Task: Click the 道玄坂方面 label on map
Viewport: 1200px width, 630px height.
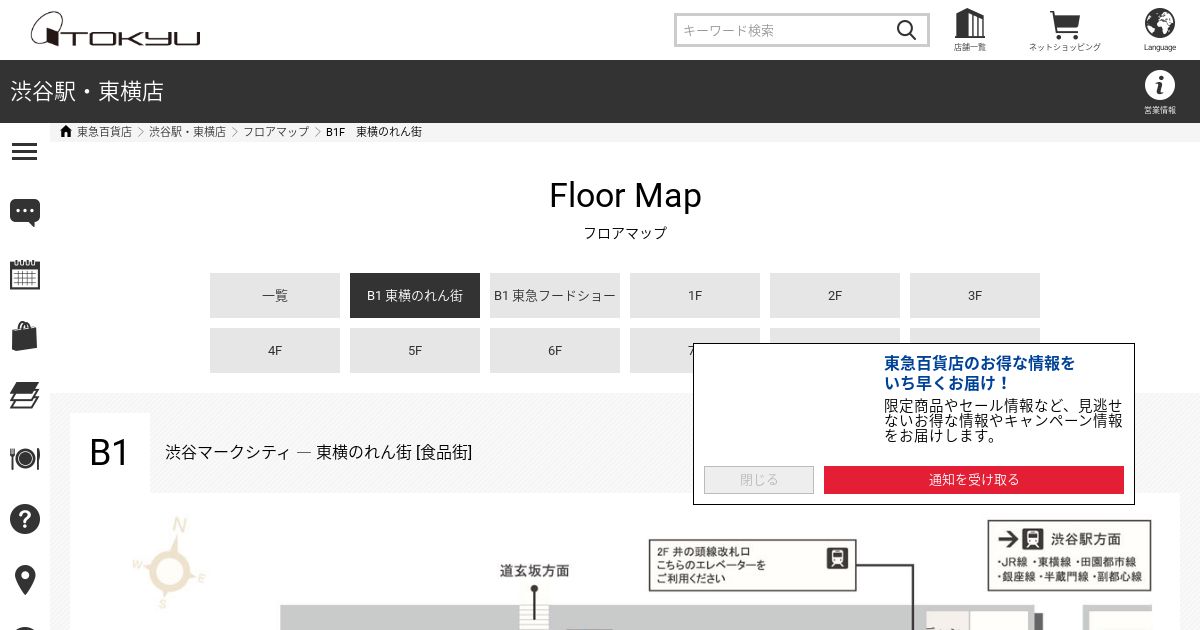Action: [535, 571]
